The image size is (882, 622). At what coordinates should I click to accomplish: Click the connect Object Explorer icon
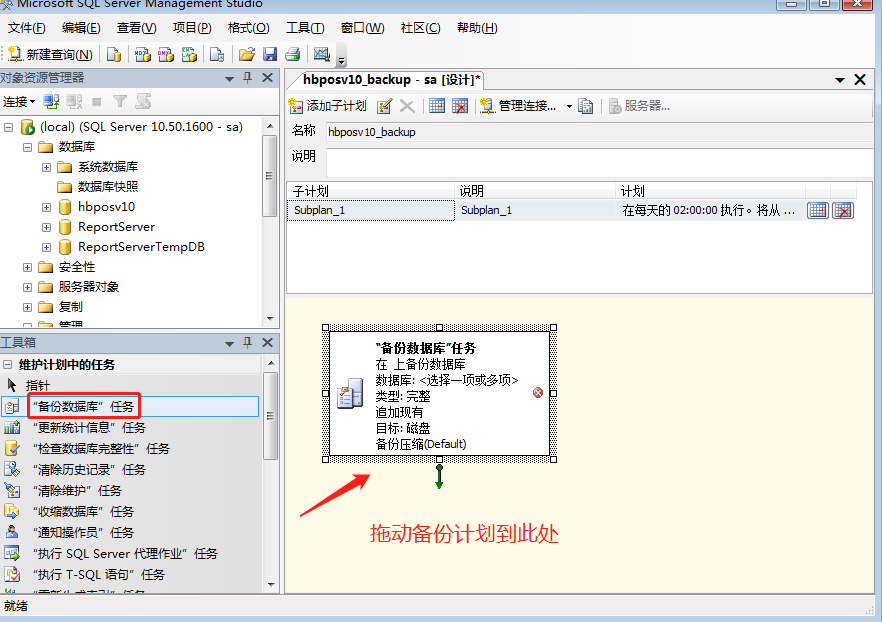click(51, 102)
